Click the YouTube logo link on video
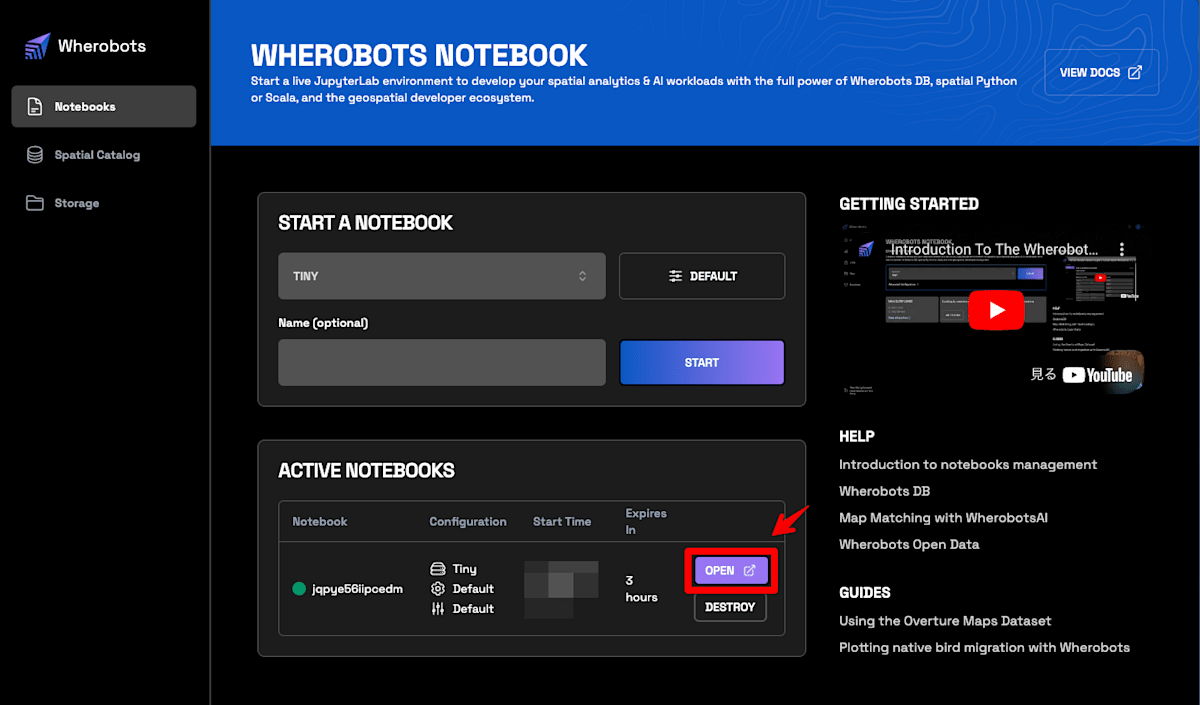1200x705 pixels. [x=1097, y=375]
